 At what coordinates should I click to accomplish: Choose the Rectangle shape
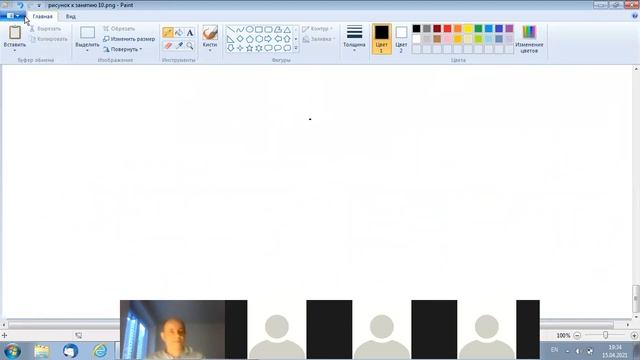tap(259, 29)
